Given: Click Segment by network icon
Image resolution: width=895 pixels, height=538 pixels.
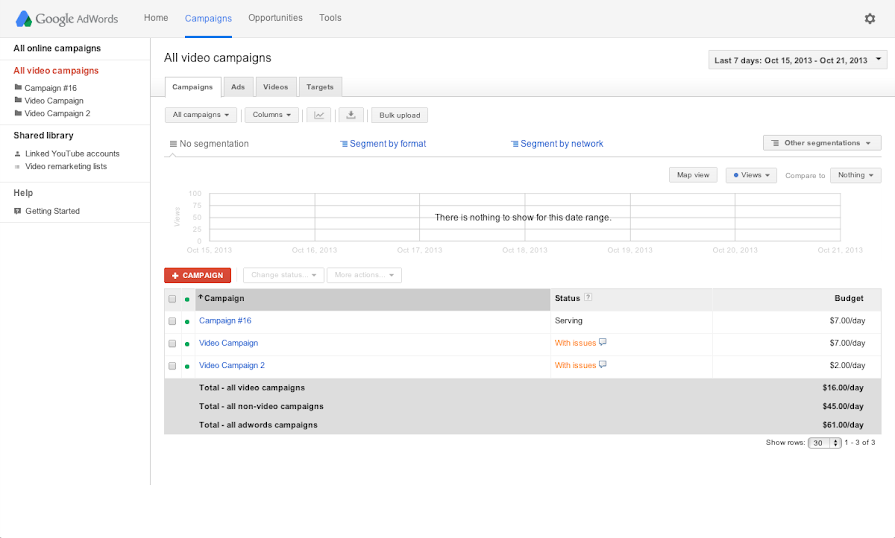Looking at the screenshot, I should 514,144.
